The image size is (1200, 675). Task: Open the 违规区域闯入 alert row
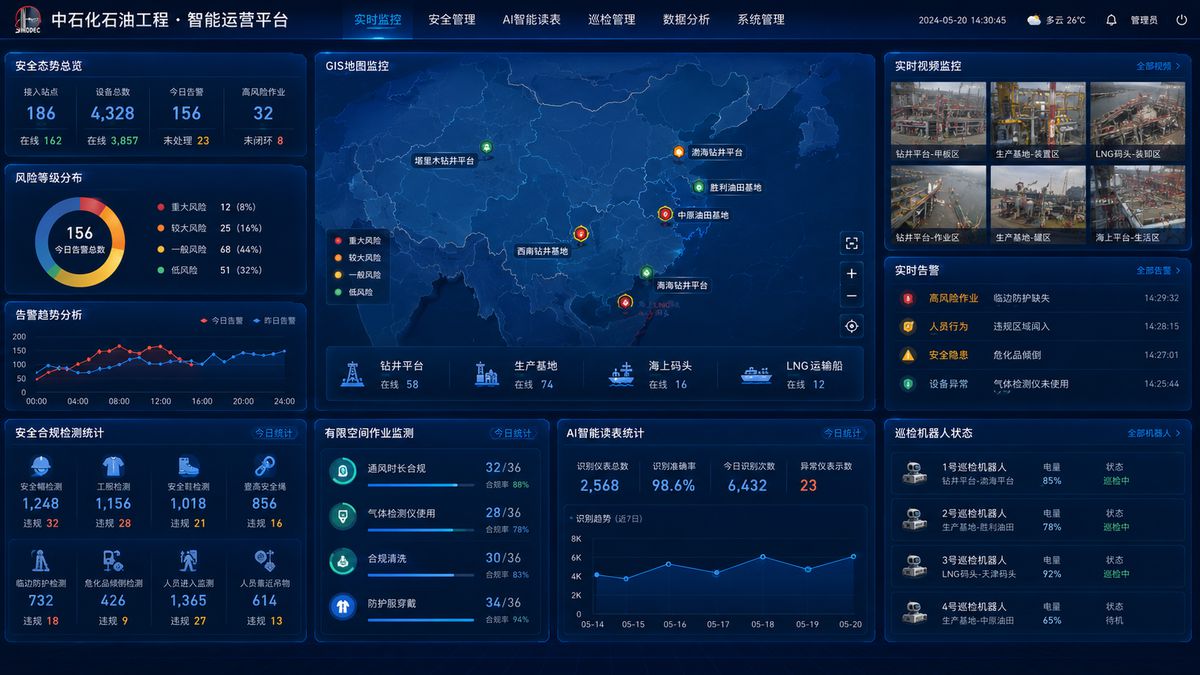coord(1037,326)
